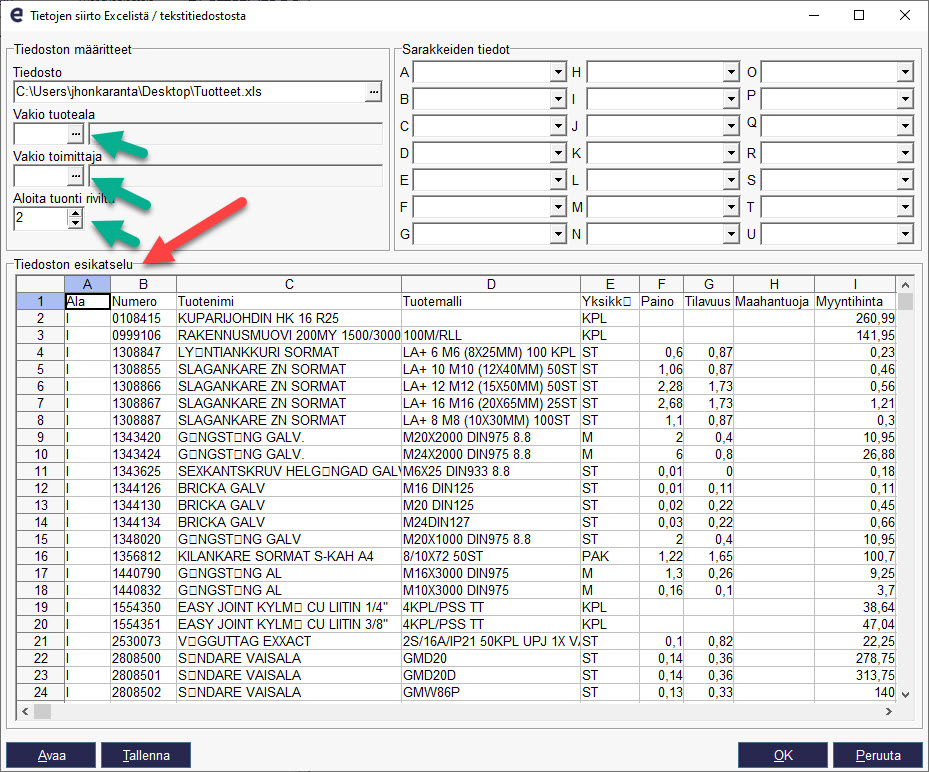This screenshot has height=772, width=929.
Task: Click the vertical scrollbar thumb in preview
Action: coord(905,302)
